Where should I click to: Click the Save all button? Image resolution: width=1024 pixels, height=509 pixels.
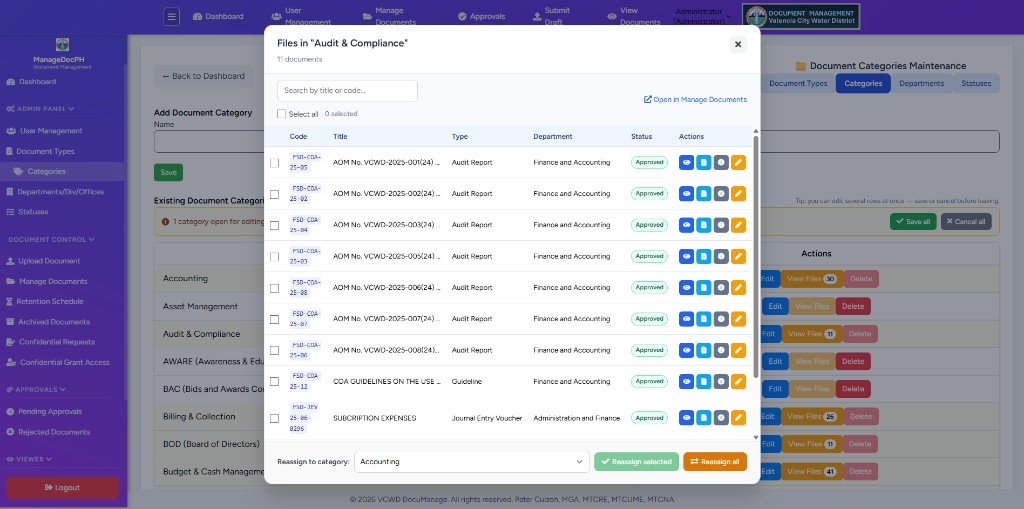913,222
